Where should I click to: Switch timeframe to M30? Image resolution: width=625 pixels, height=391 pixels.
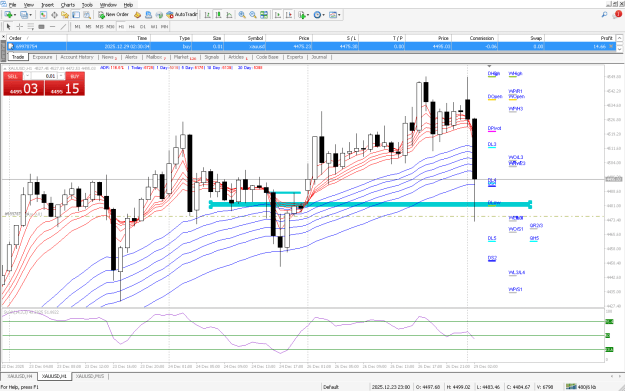[x=110, y=27]
